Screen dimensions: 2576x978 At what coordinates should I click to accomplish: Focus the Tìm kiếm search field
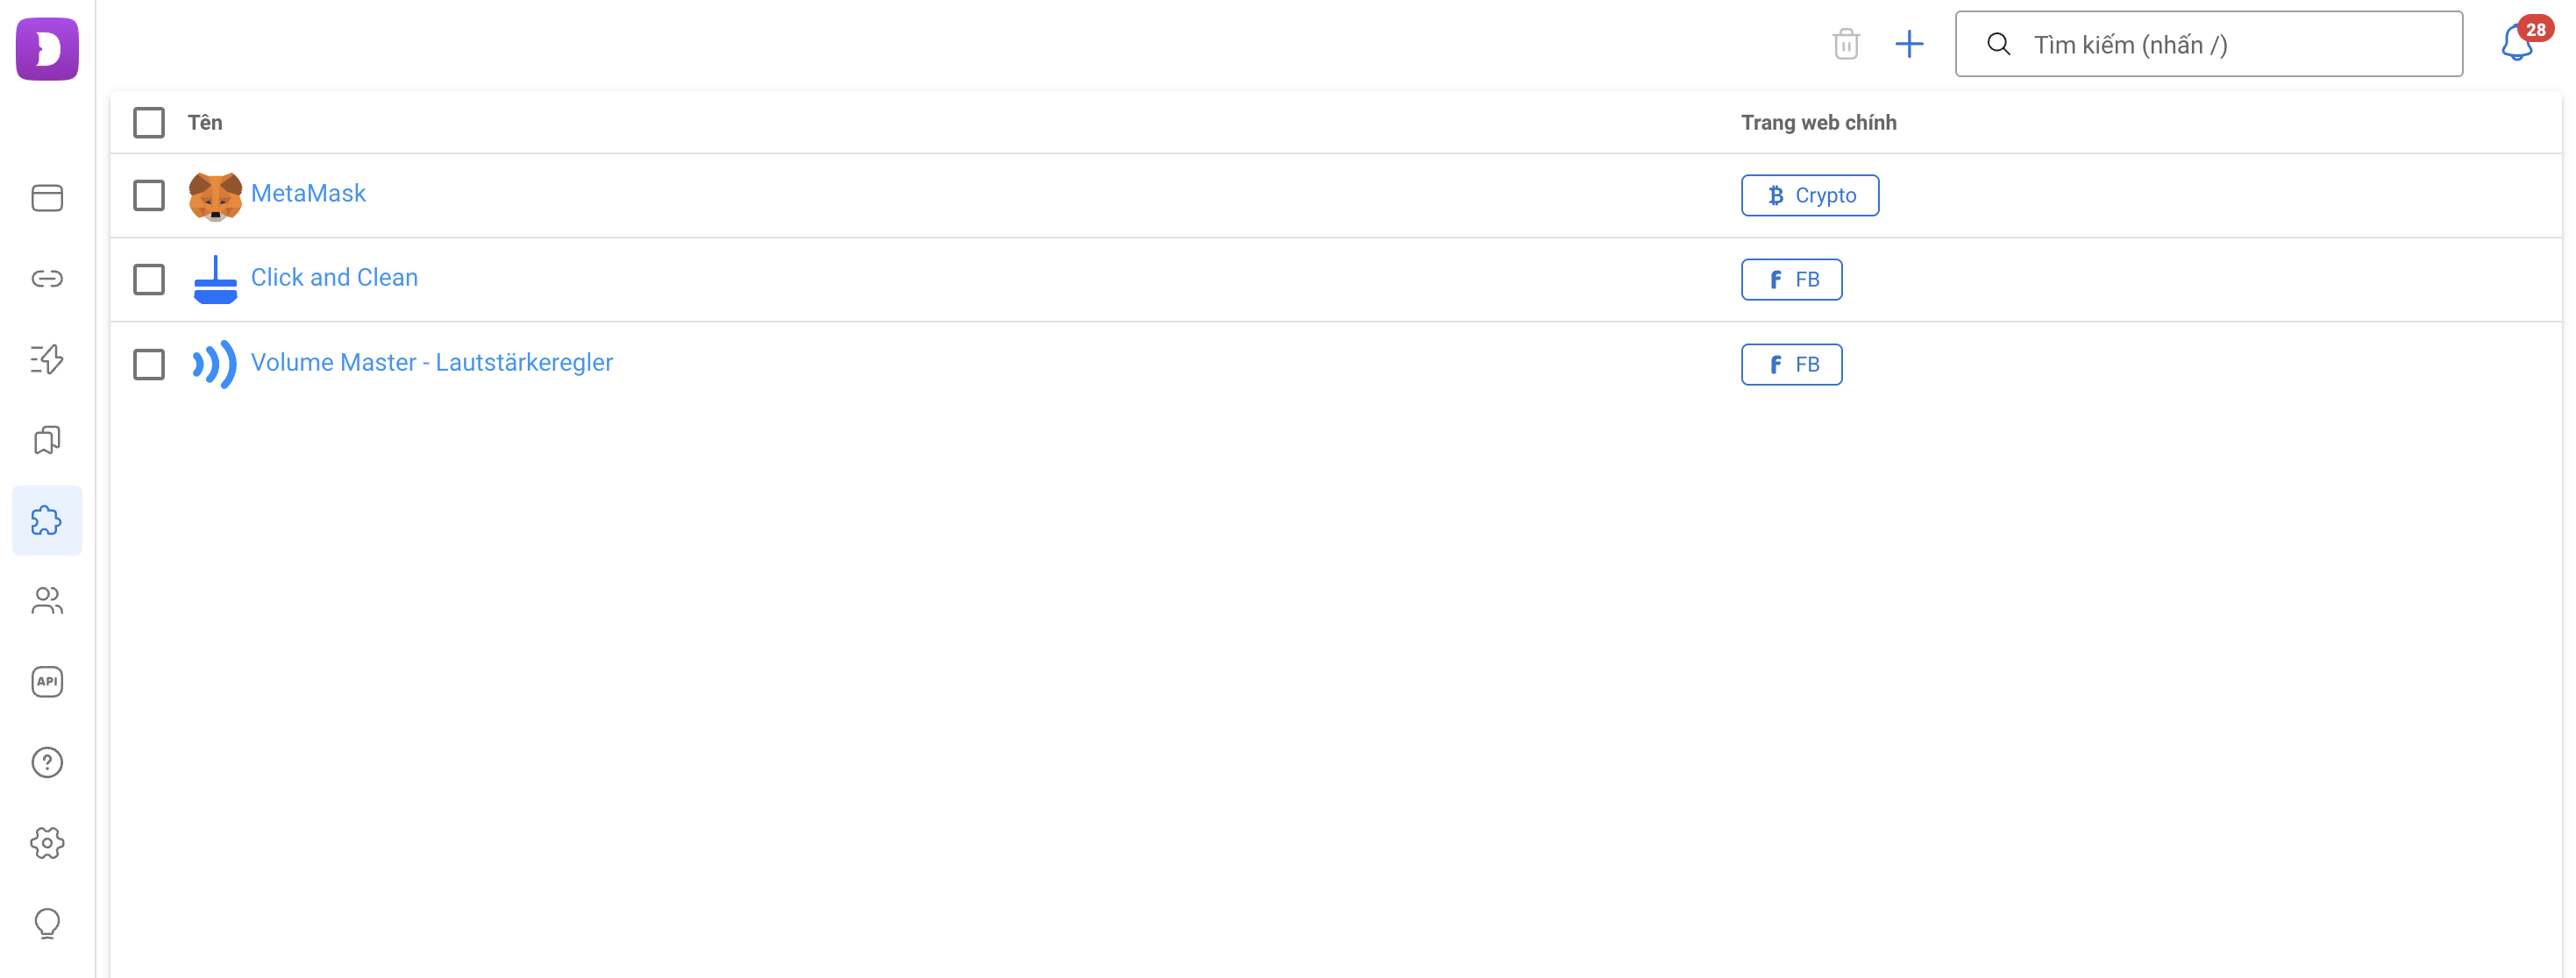pyautogui.click(x=2209, y=44)
